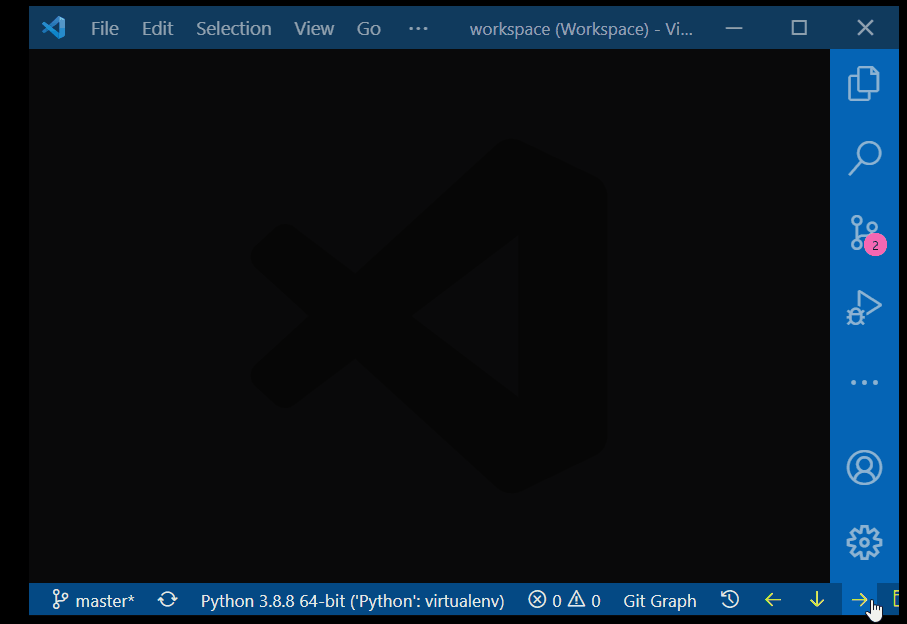The height and width of the screenshot is (624, 907).
Task: Maximize the VS Code window
Action: pos(799,28)
